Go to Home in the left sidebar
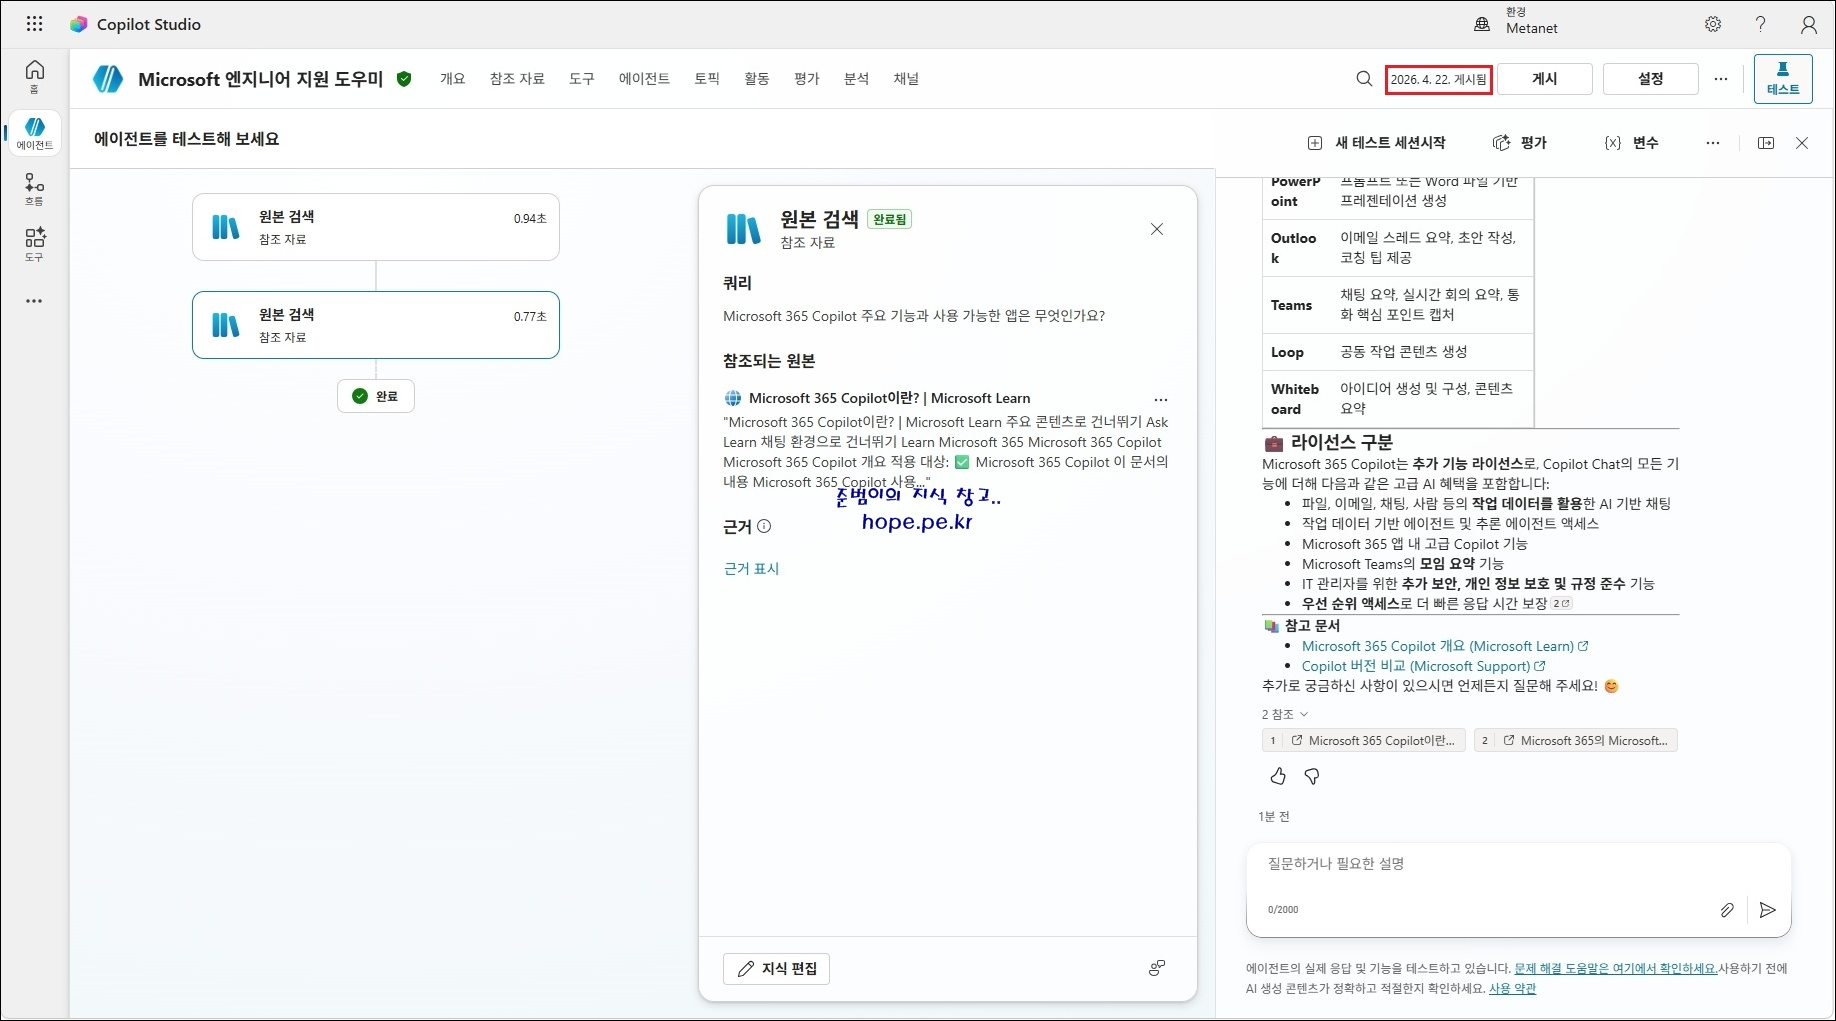The height and width of the screenshot is (1021, 1836). point(35,76)
